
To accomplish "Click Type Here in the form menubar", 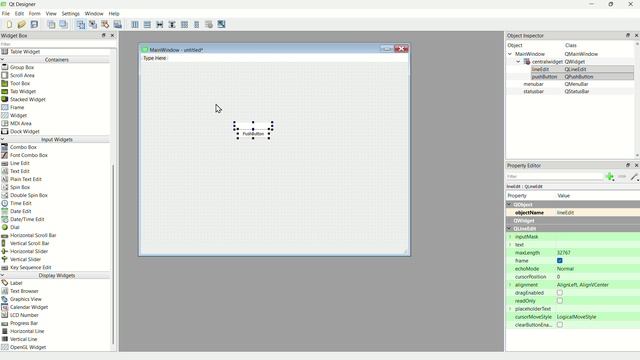I will pyautogui.click(x=155, y=58).
